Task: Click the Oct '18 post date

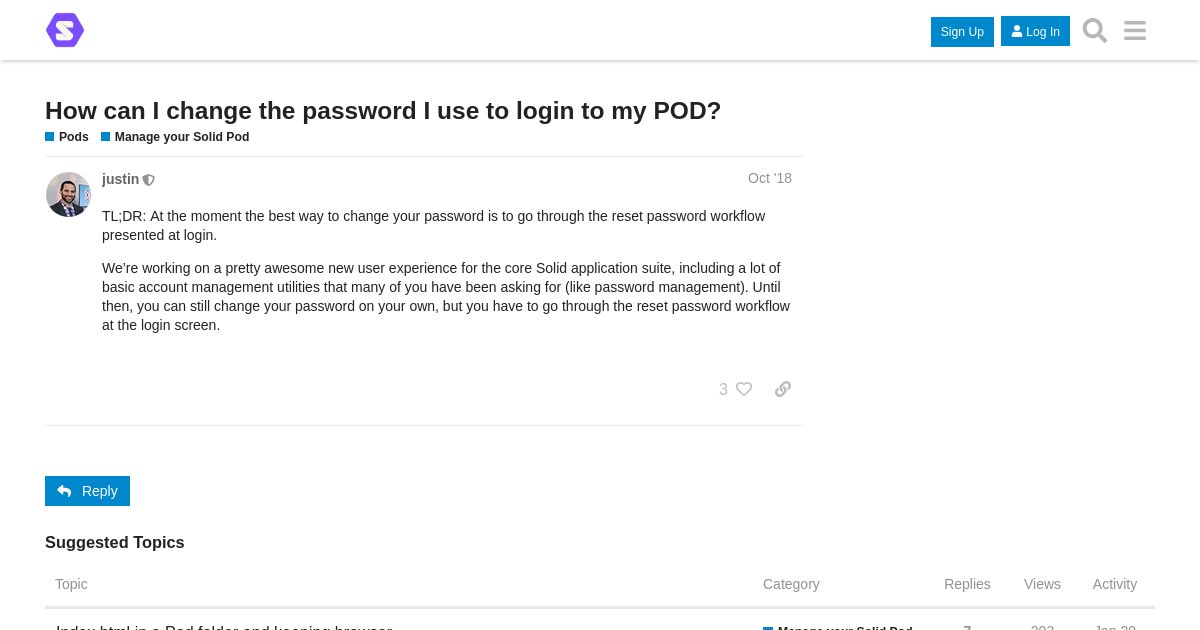Action: (x=769, y=178)
